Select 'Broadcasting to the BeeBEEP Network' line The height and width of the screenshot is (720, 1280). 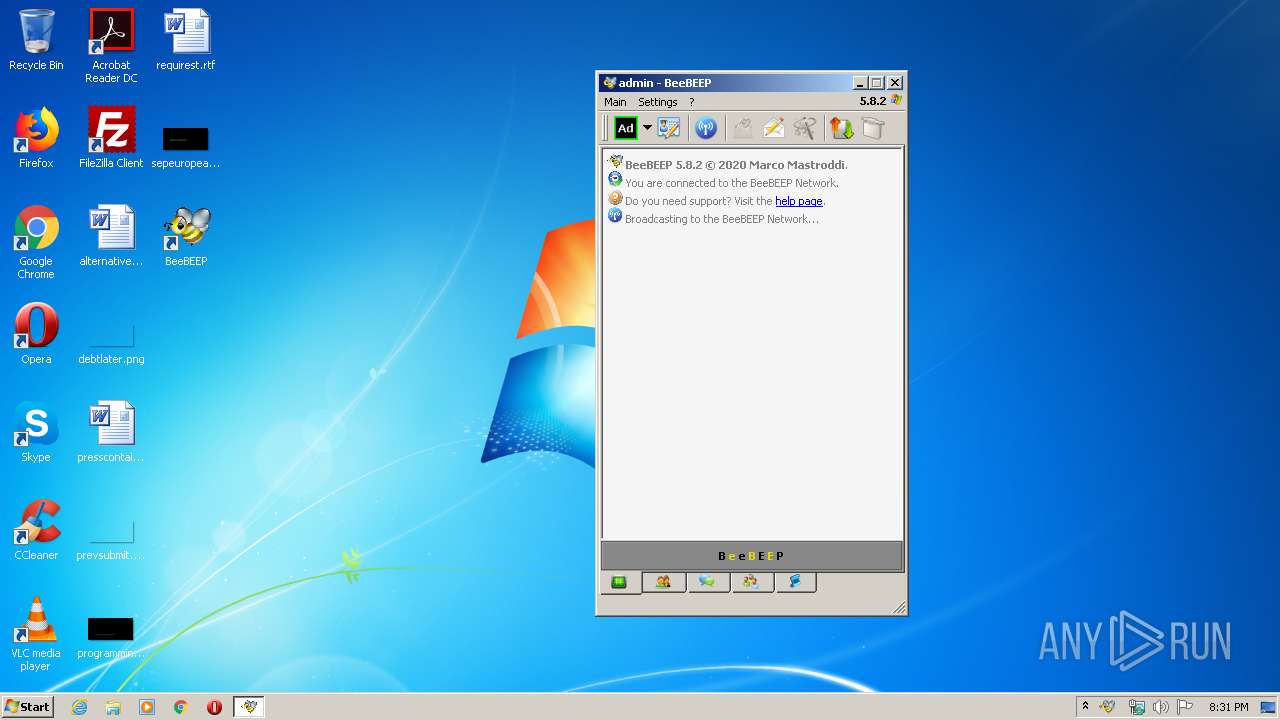[722, 219]
